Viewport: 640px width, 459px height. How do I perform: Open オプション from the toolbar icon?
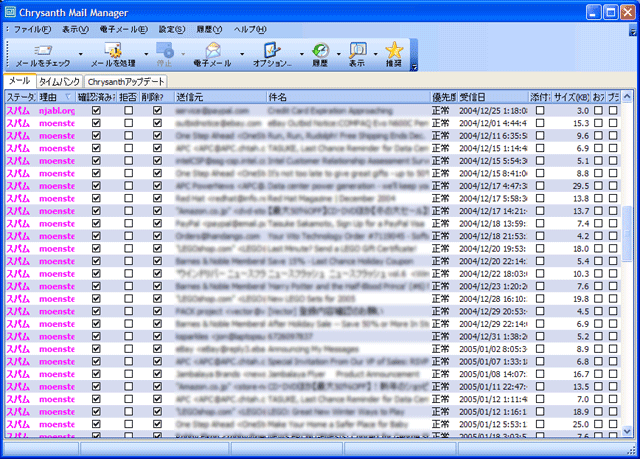point(271,50)
